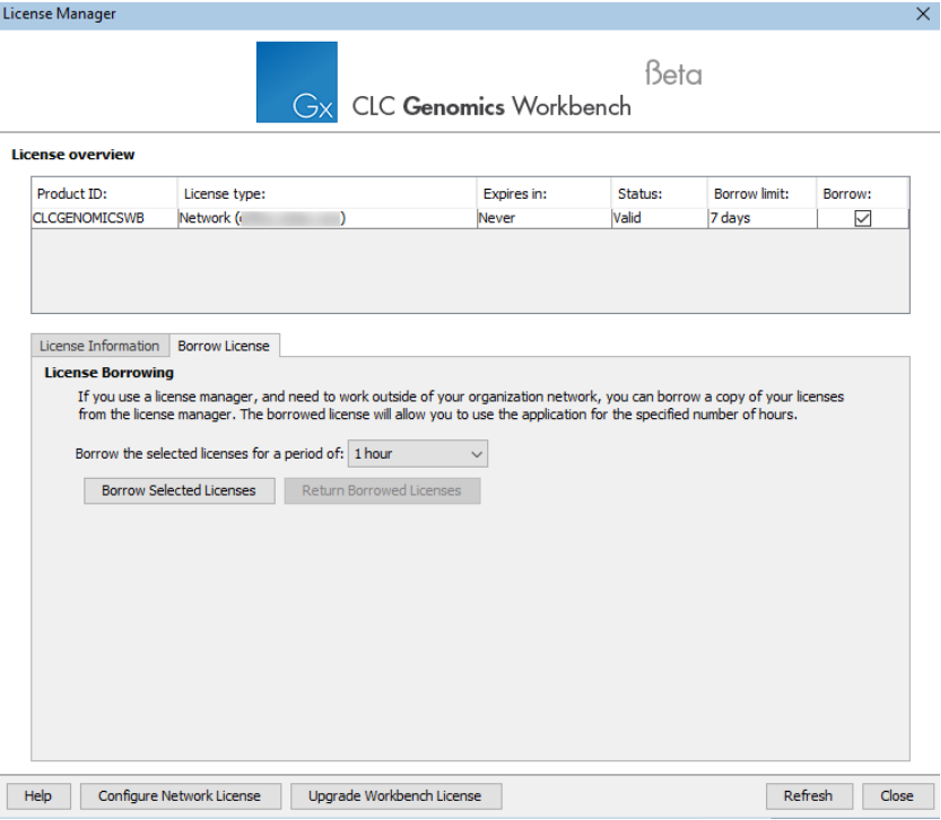The width and height of the screenshot is (941, 820).
Task: Refresh the license overview
Action: click(808, 796)
